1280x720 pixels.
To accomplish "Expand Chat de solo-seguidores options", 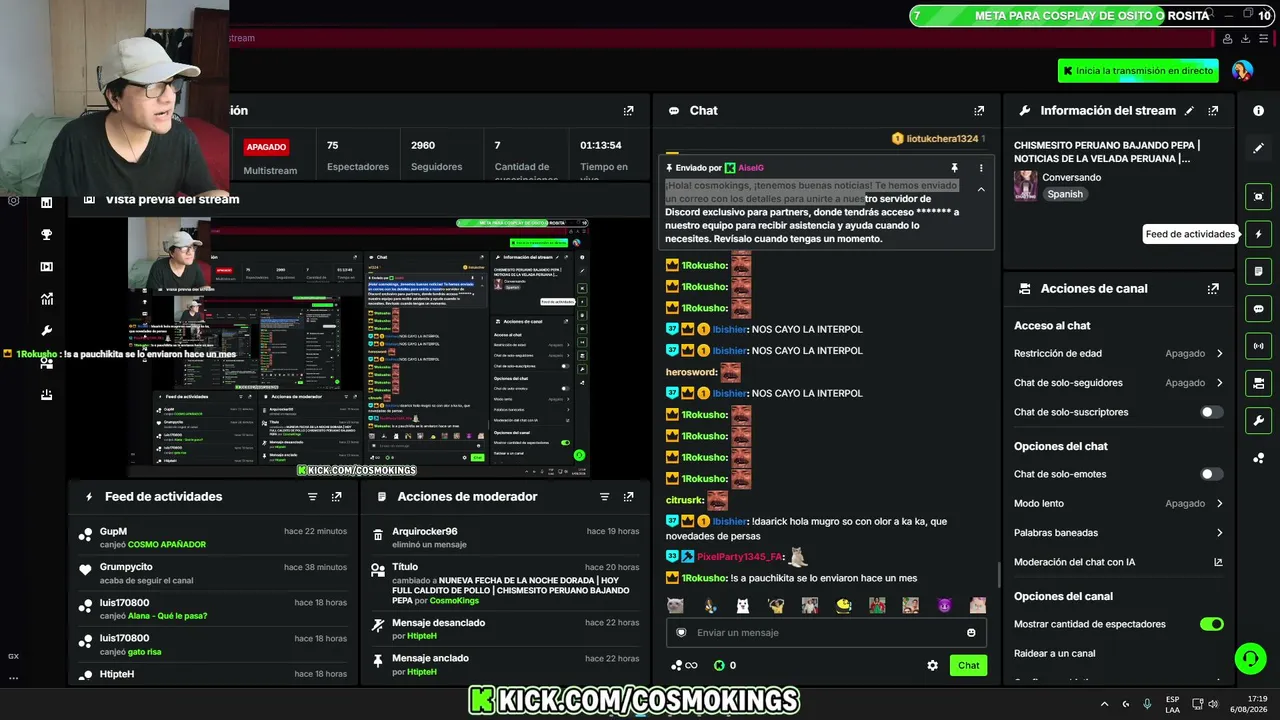I will coord(1119,383).
